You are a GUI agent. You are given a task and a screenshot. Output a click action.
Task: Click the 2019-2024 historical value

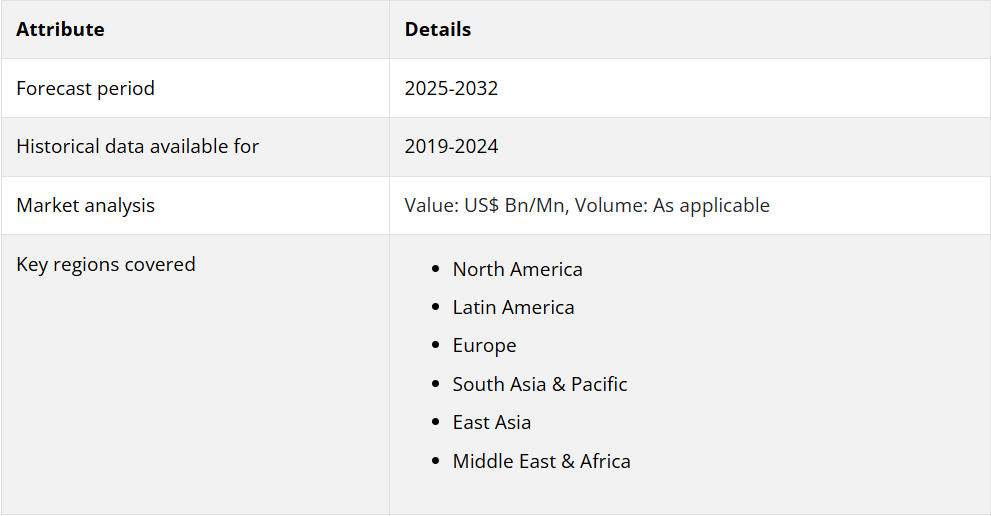451,147
